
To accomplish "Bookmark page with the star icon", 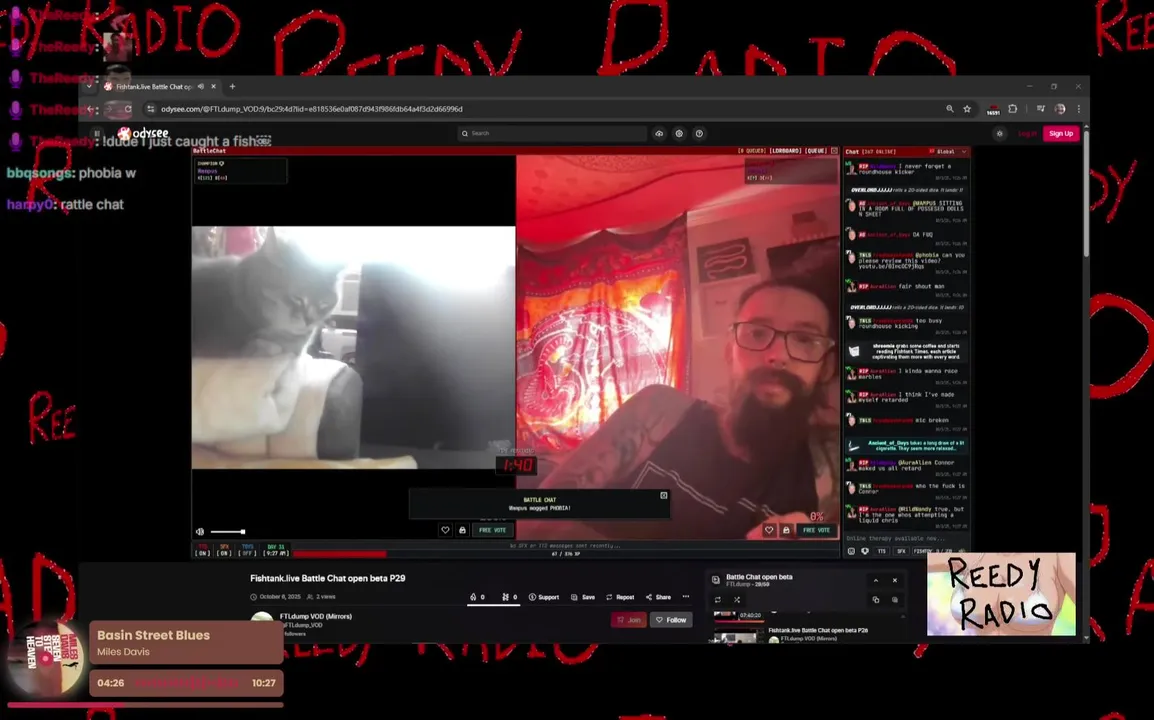I will 967,109.
